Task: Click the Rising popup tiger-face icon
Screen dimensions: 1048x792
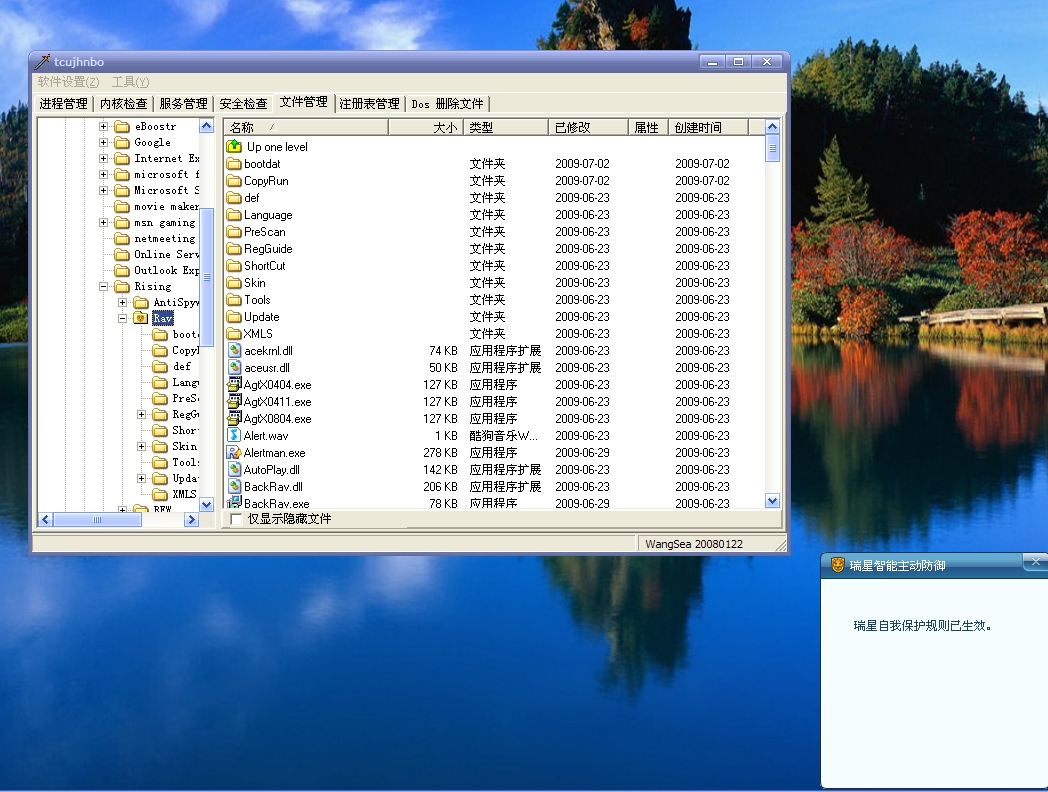Action: coord(837,565)
